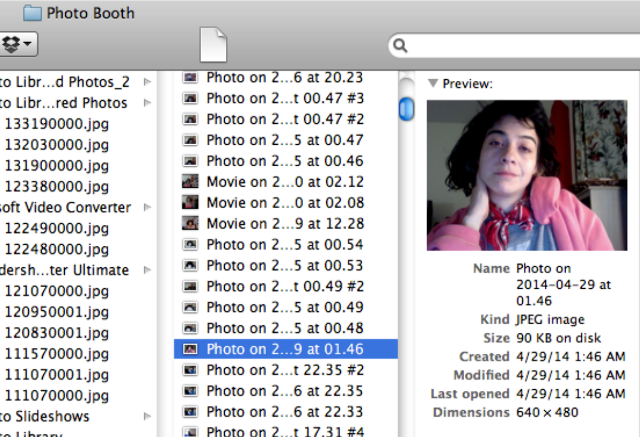Click file icon of selected 'Photo on 2...9 at 01.46'
This screenshot has height=437, width=640.
190,349
